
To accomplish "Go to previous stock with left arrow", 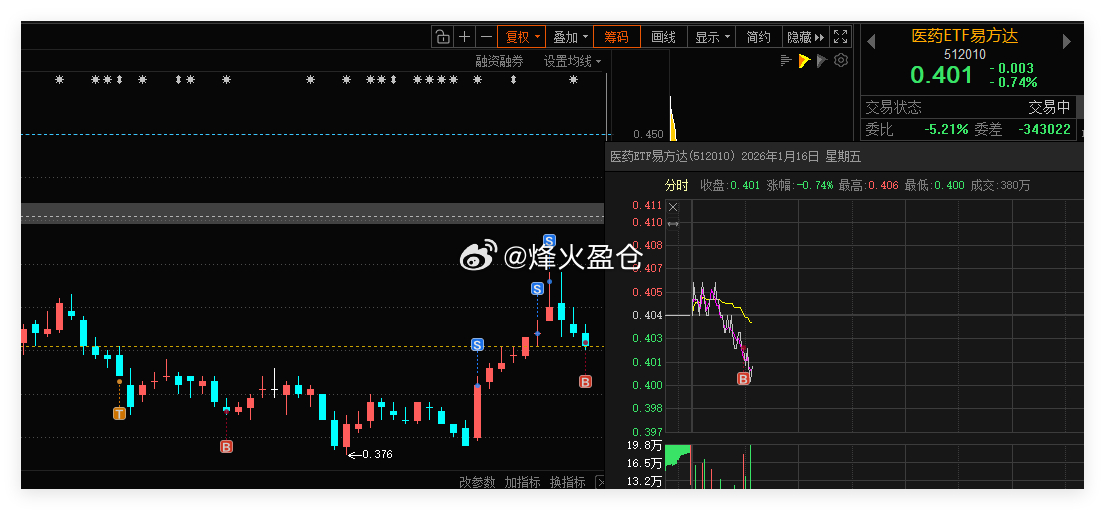I will [871, 42].
